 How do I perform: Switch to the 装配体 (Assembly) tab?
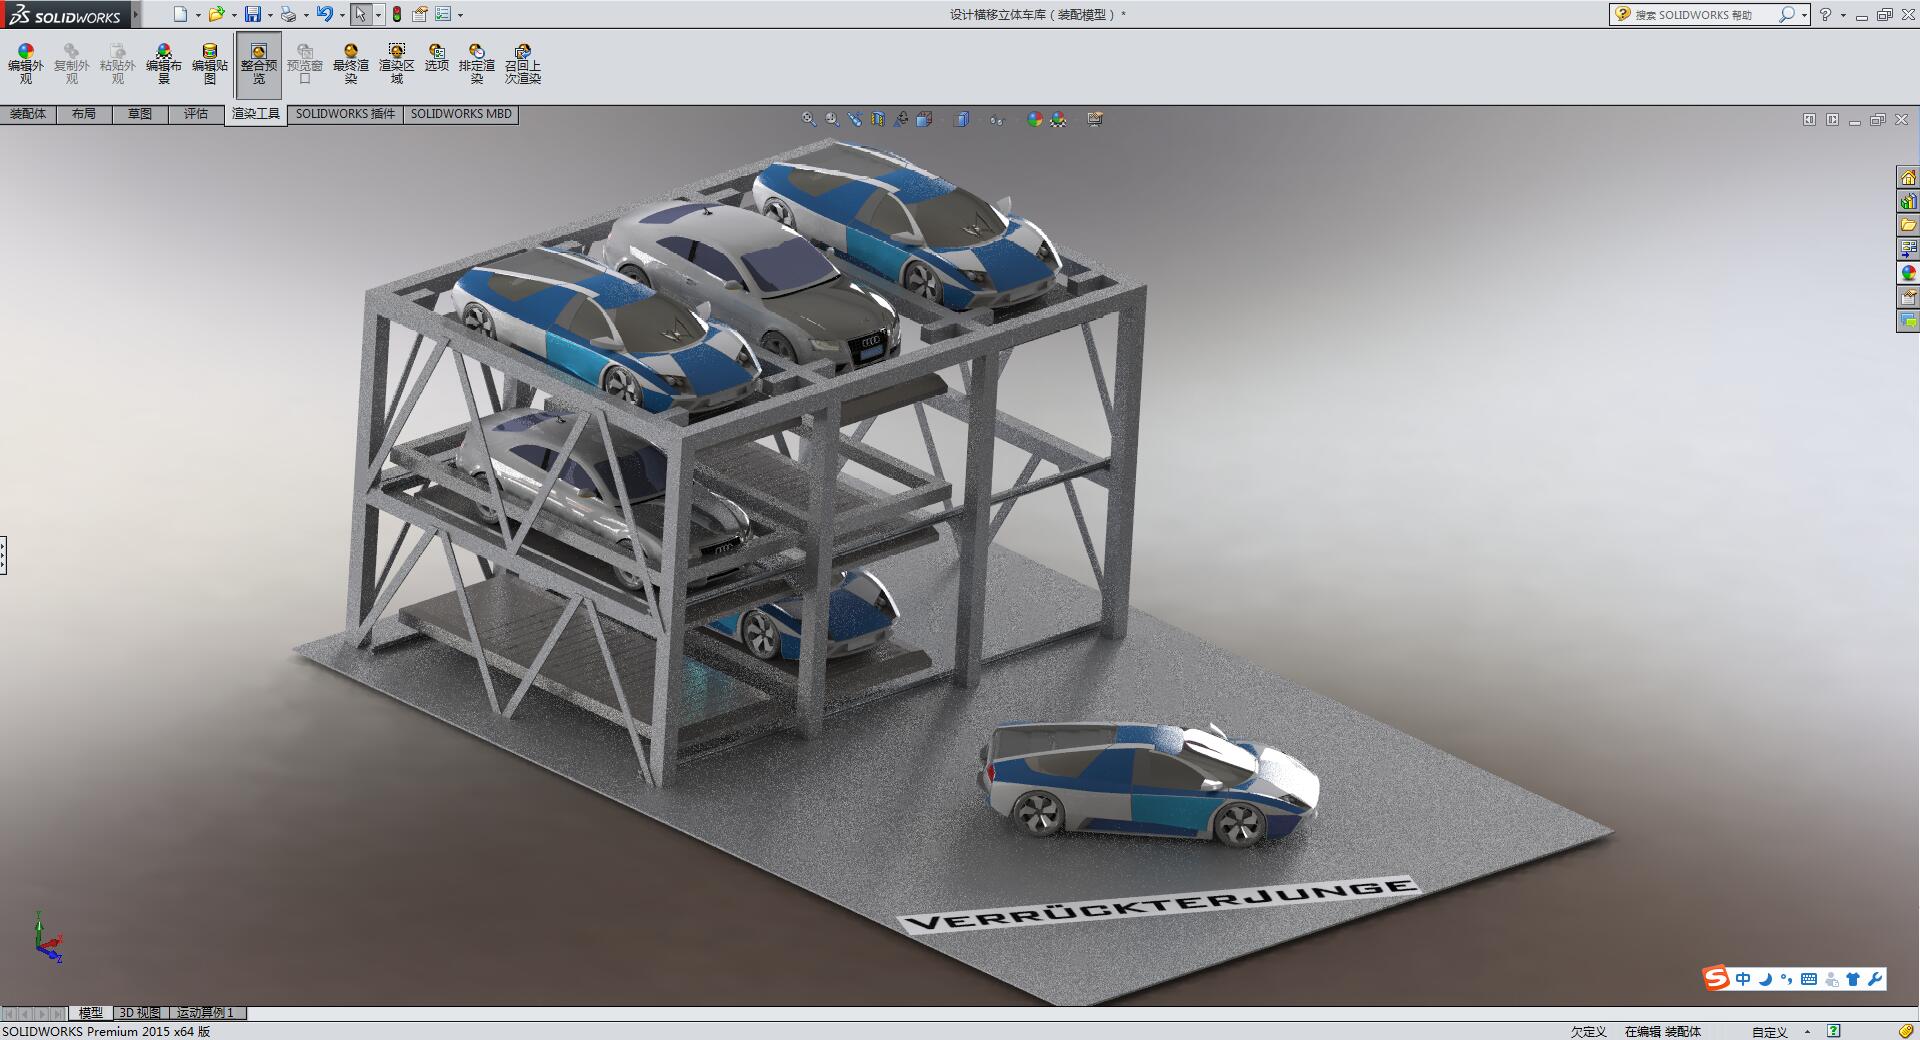pyautogui.click(x=28, y=114)
